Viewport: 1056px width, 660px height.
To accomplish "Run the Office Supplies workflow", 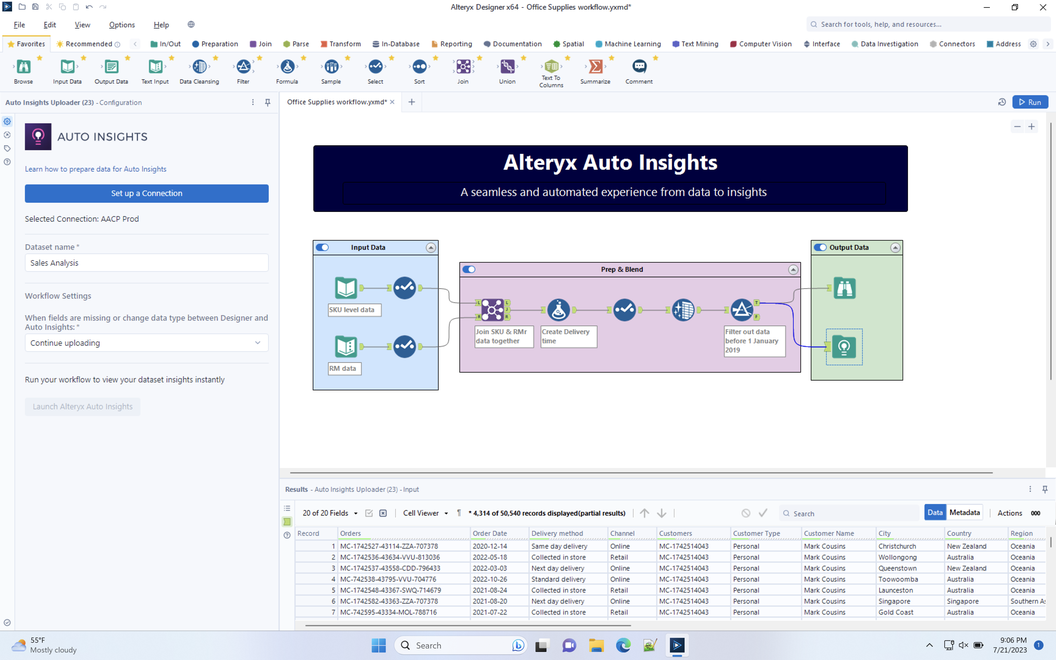I will tap(1030, 101).
